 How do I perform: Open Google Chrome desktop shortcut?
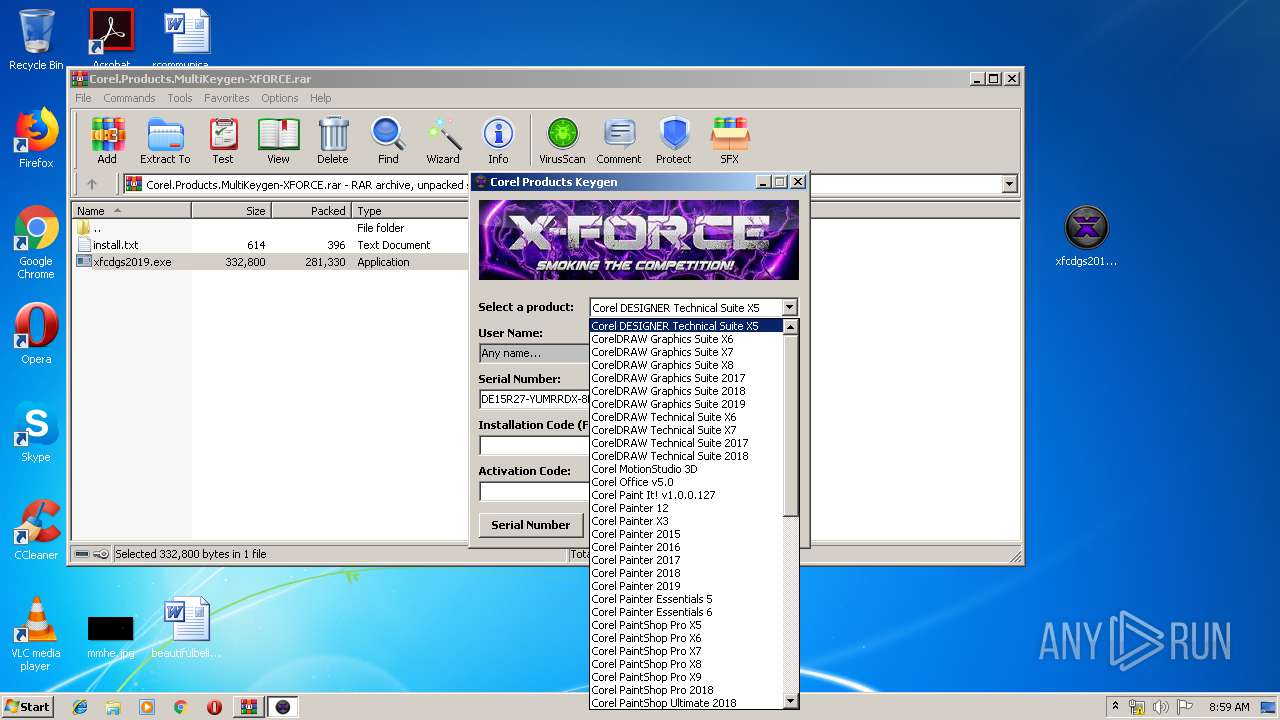[x=36, y=242]
